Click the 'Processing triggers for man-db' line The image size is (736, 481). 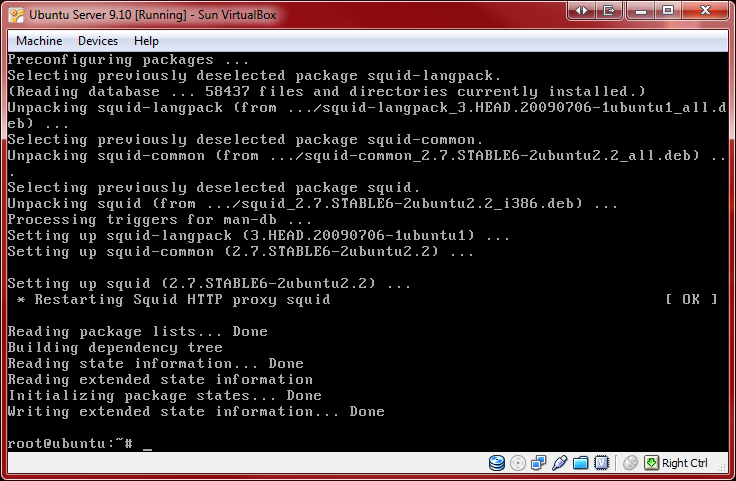coord(160,220)
